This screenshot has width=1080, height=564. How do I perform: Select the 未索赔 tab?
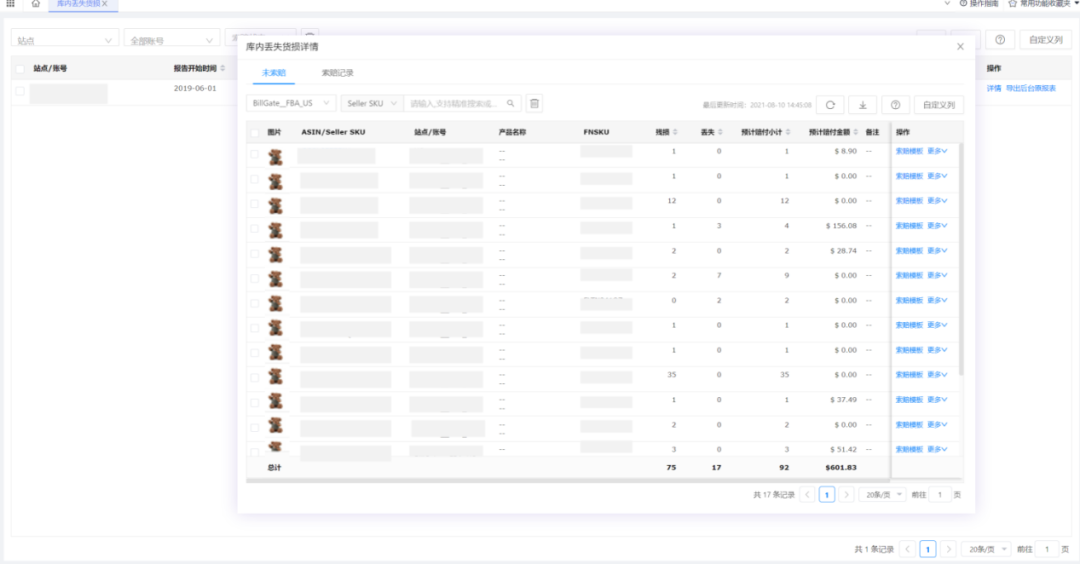point(273,73)
